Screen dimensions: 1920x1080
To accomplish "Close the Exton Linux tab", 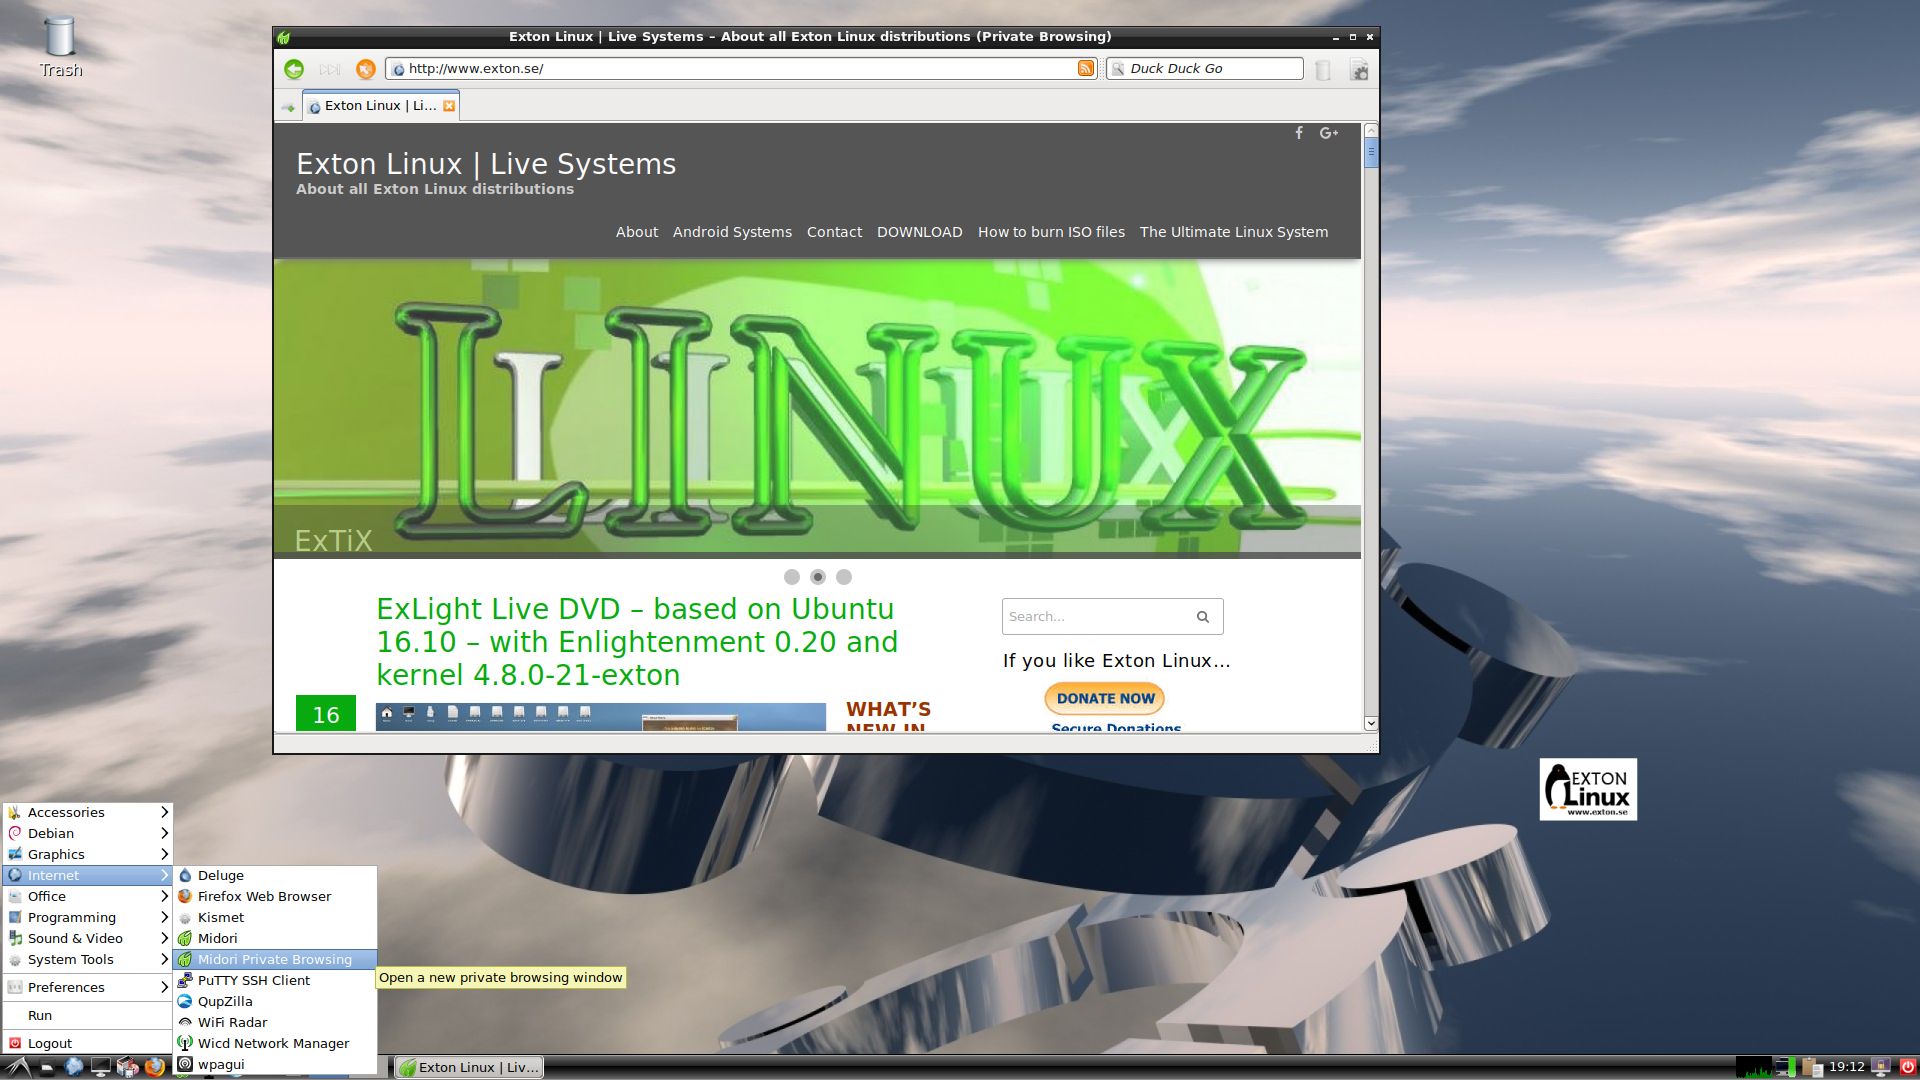I will [x=449, y=106].
